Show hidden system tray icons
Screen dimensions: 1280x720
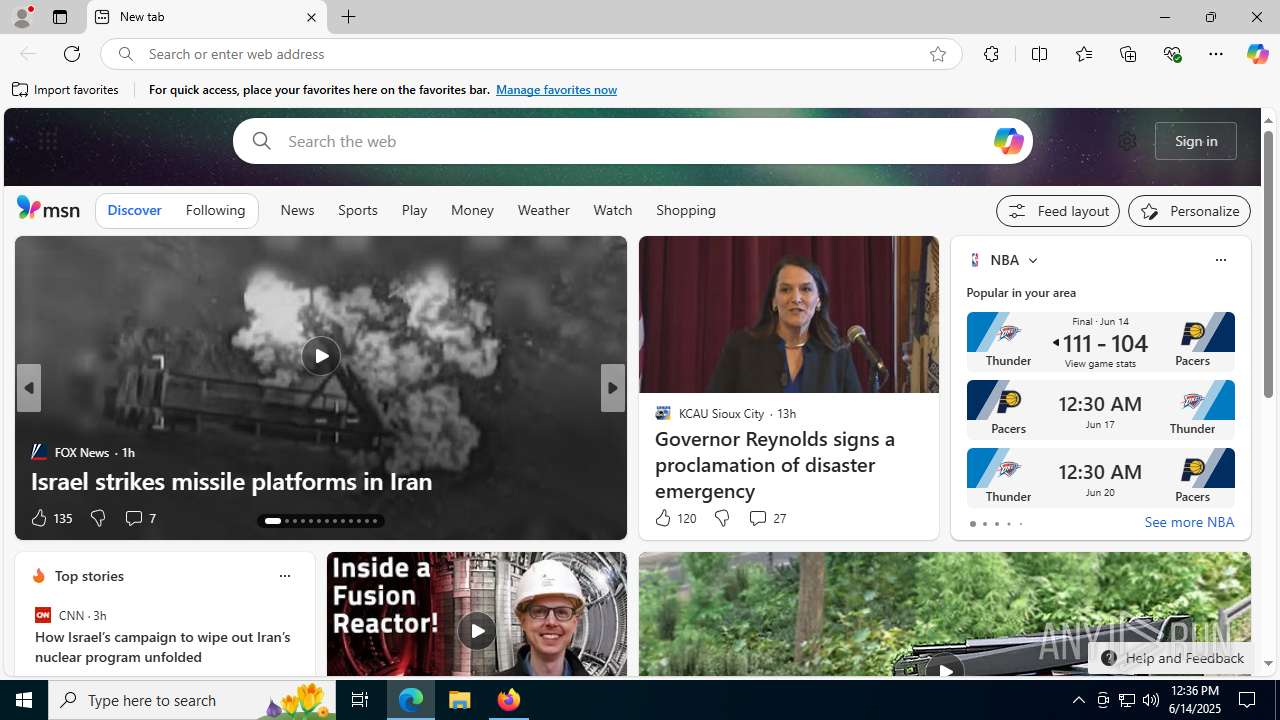[x=1078, y=700]
